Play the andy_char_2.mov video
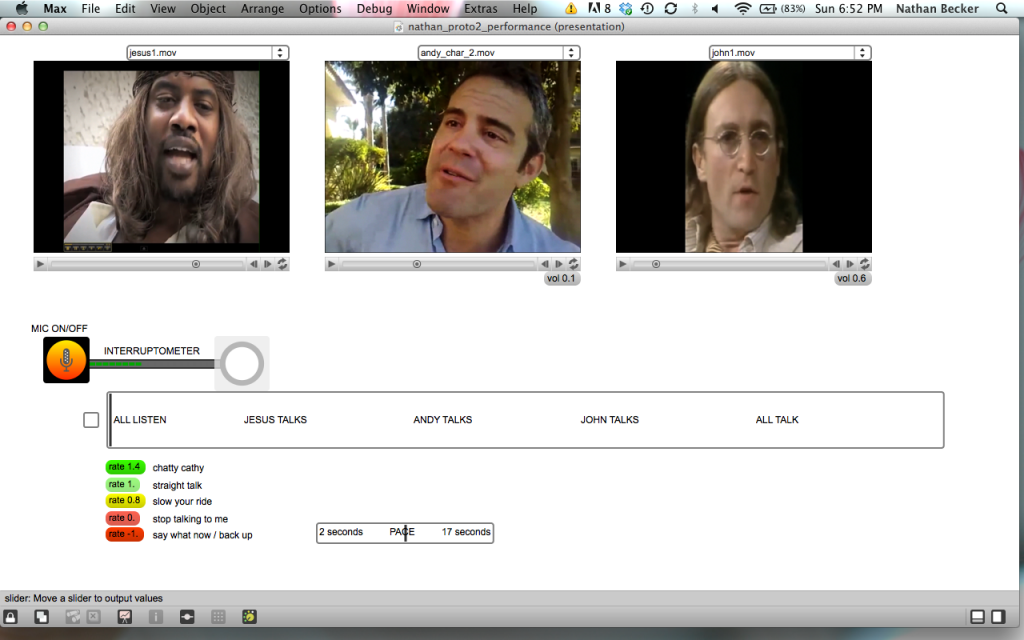The height and width of the screenshot is (640, 1024). coord(332,264)
